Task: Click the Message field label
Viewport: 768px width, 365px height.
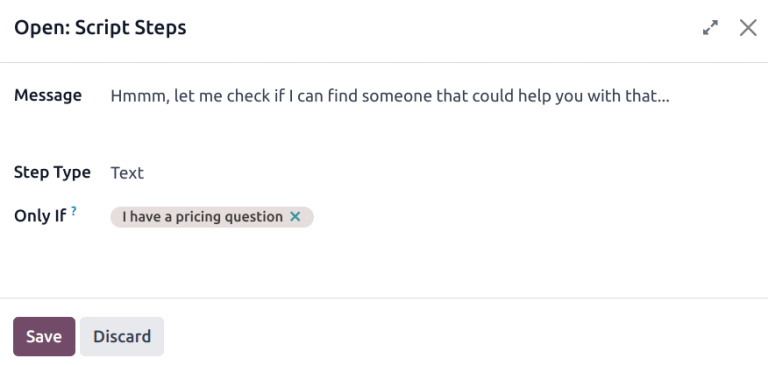Action: tap(48, 95)
